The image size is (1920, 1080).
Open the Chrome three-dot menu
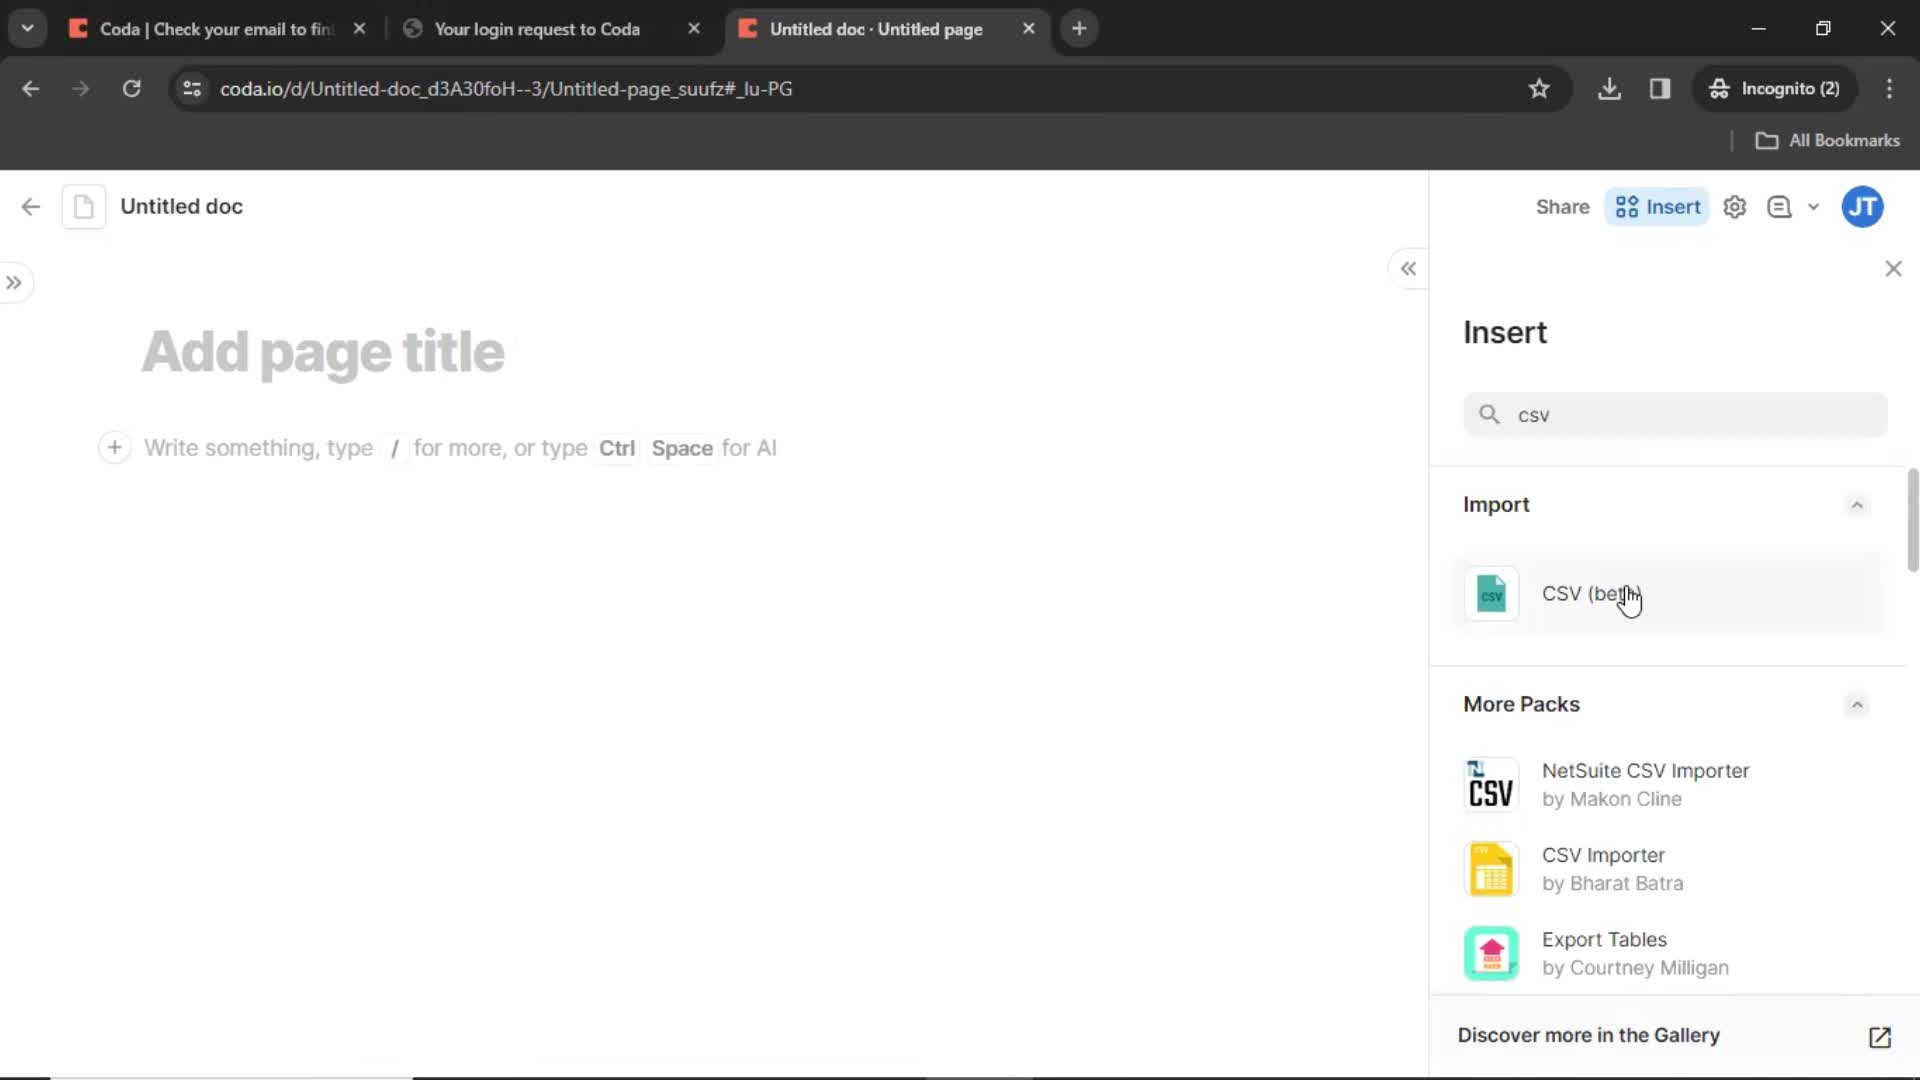click(1889, 89)
